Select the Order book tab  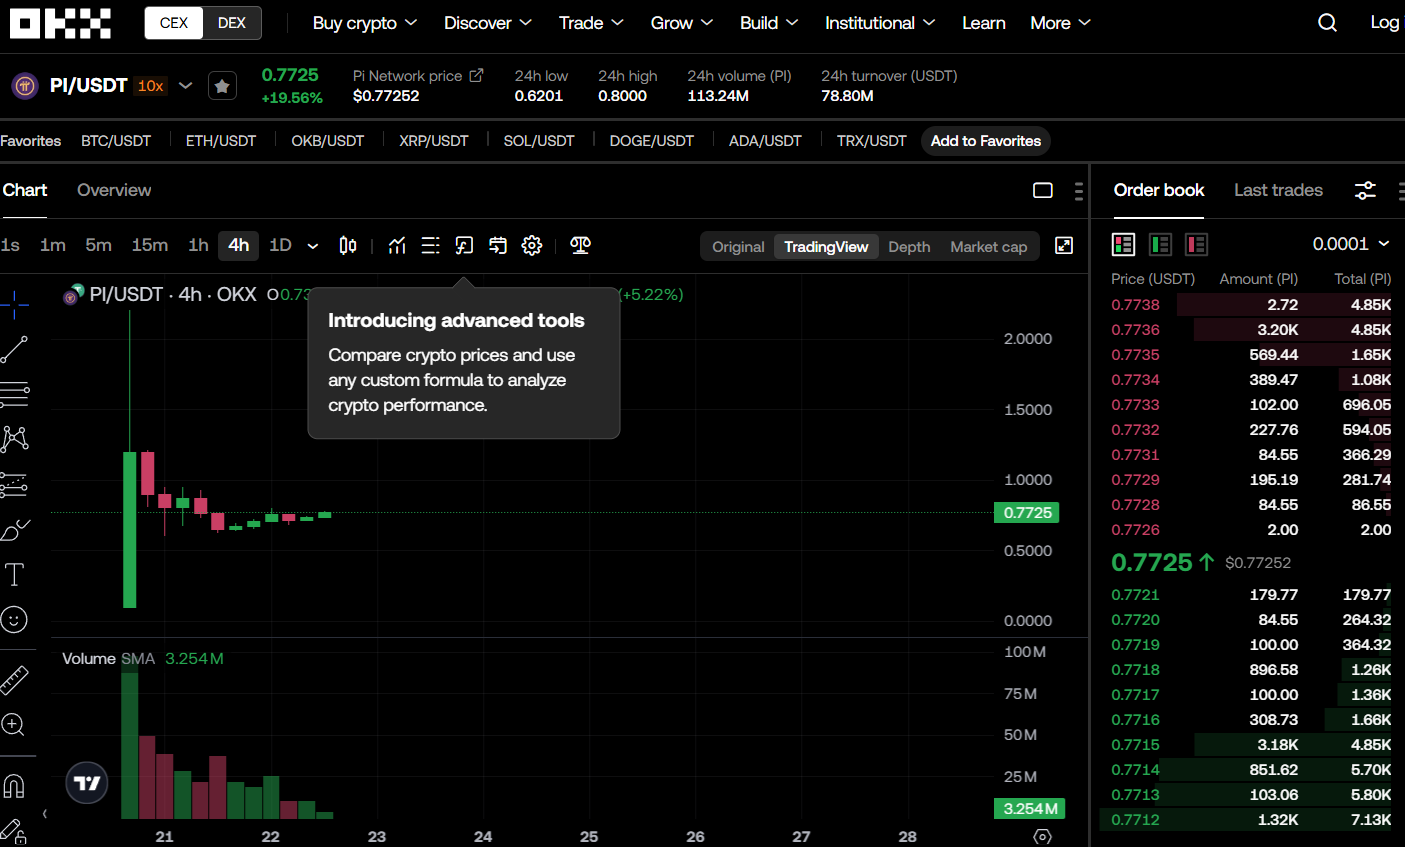point(1159,190)
